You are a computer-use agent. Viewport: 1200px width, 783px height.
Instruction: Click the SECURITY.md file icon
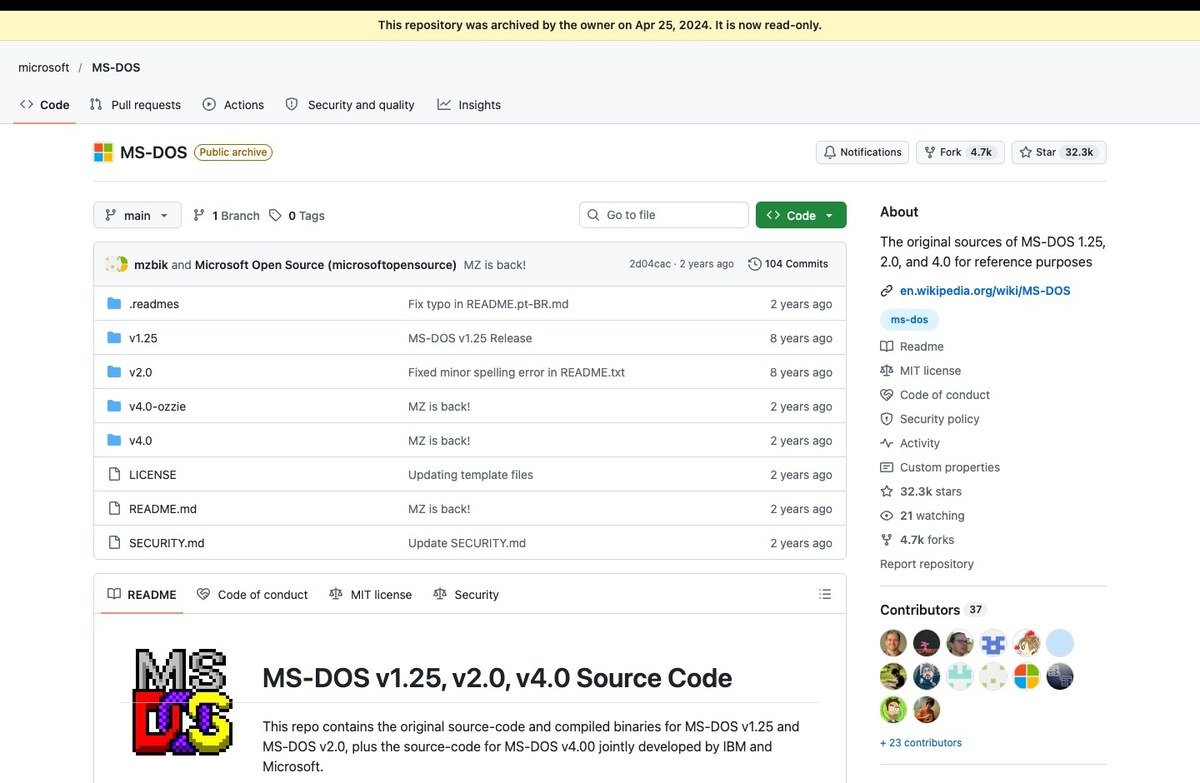tap(114, 543)
